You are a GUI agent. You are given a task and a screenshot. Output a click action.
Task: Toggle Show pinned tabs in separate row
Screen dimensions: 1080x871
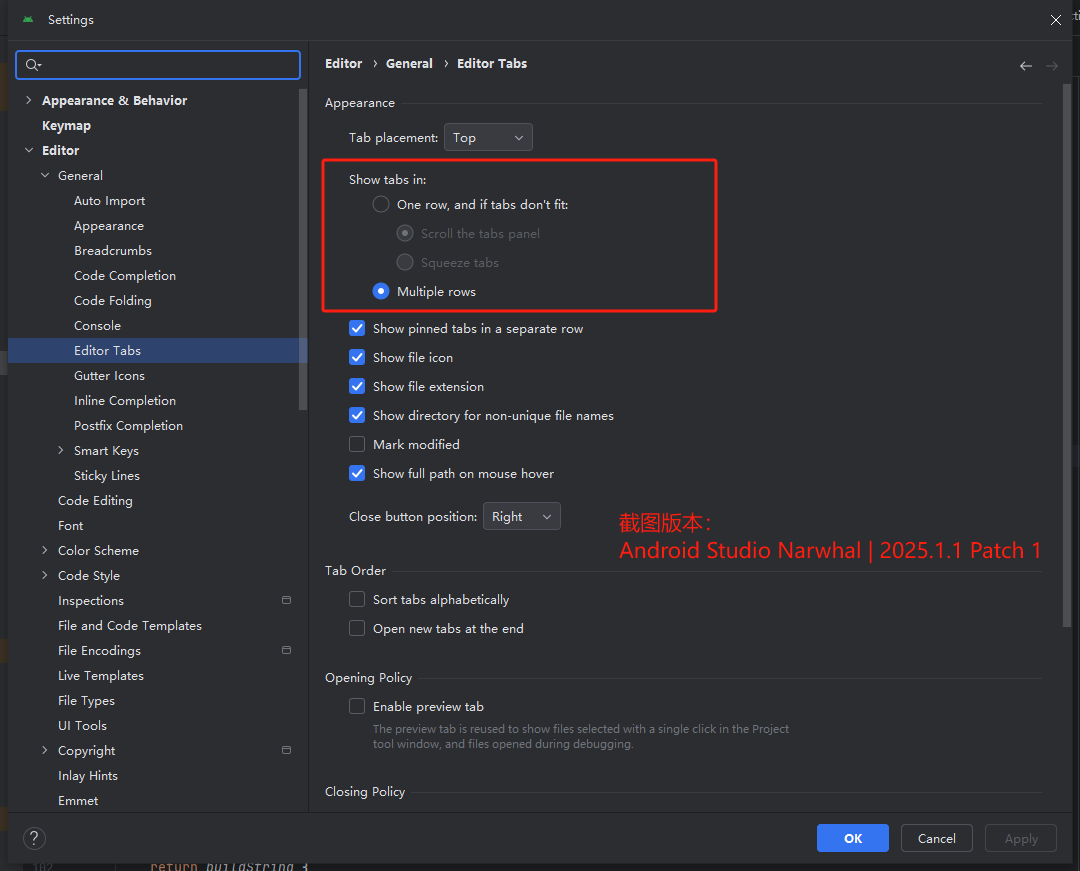click(x=357, y=328)
